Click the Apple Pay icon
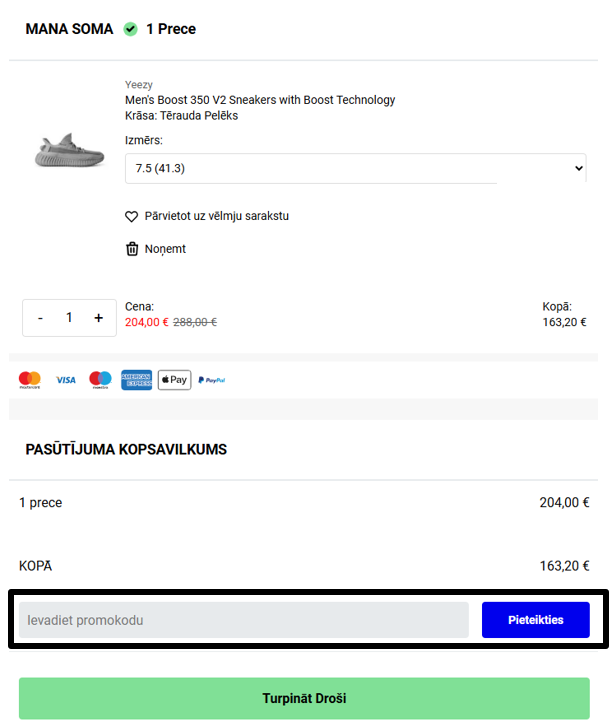Screen dimensions: 614x728 [x=174, y=380]
